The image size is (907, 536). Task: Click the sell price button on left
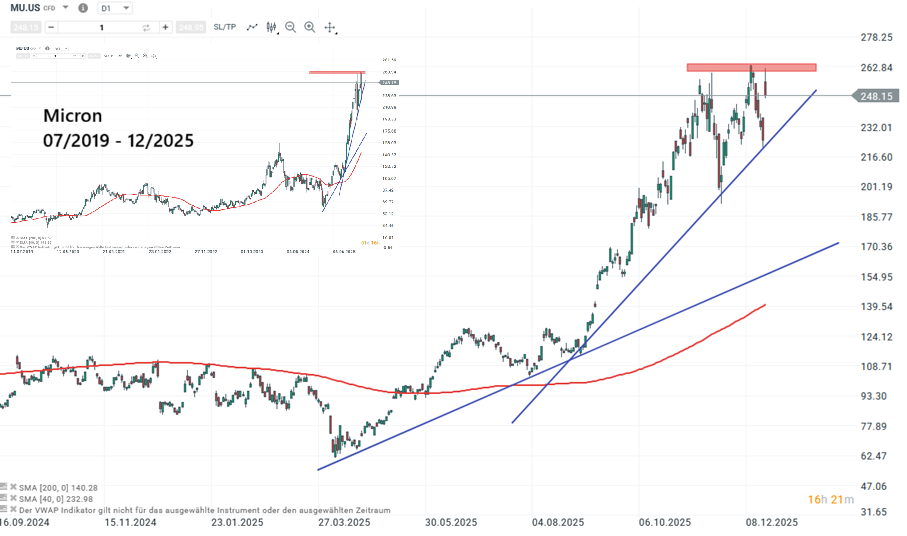[x=26, y=27]
